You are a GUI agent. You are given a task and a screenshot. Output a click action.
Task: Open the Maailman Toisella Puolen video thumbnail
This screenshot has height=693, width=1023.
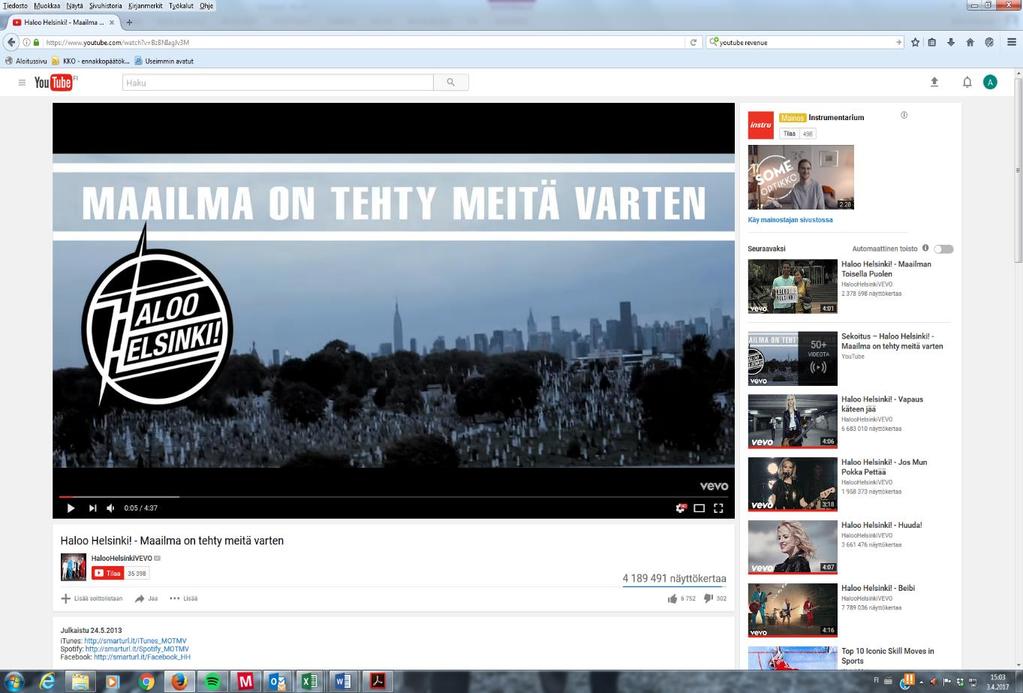coord(792,286)
